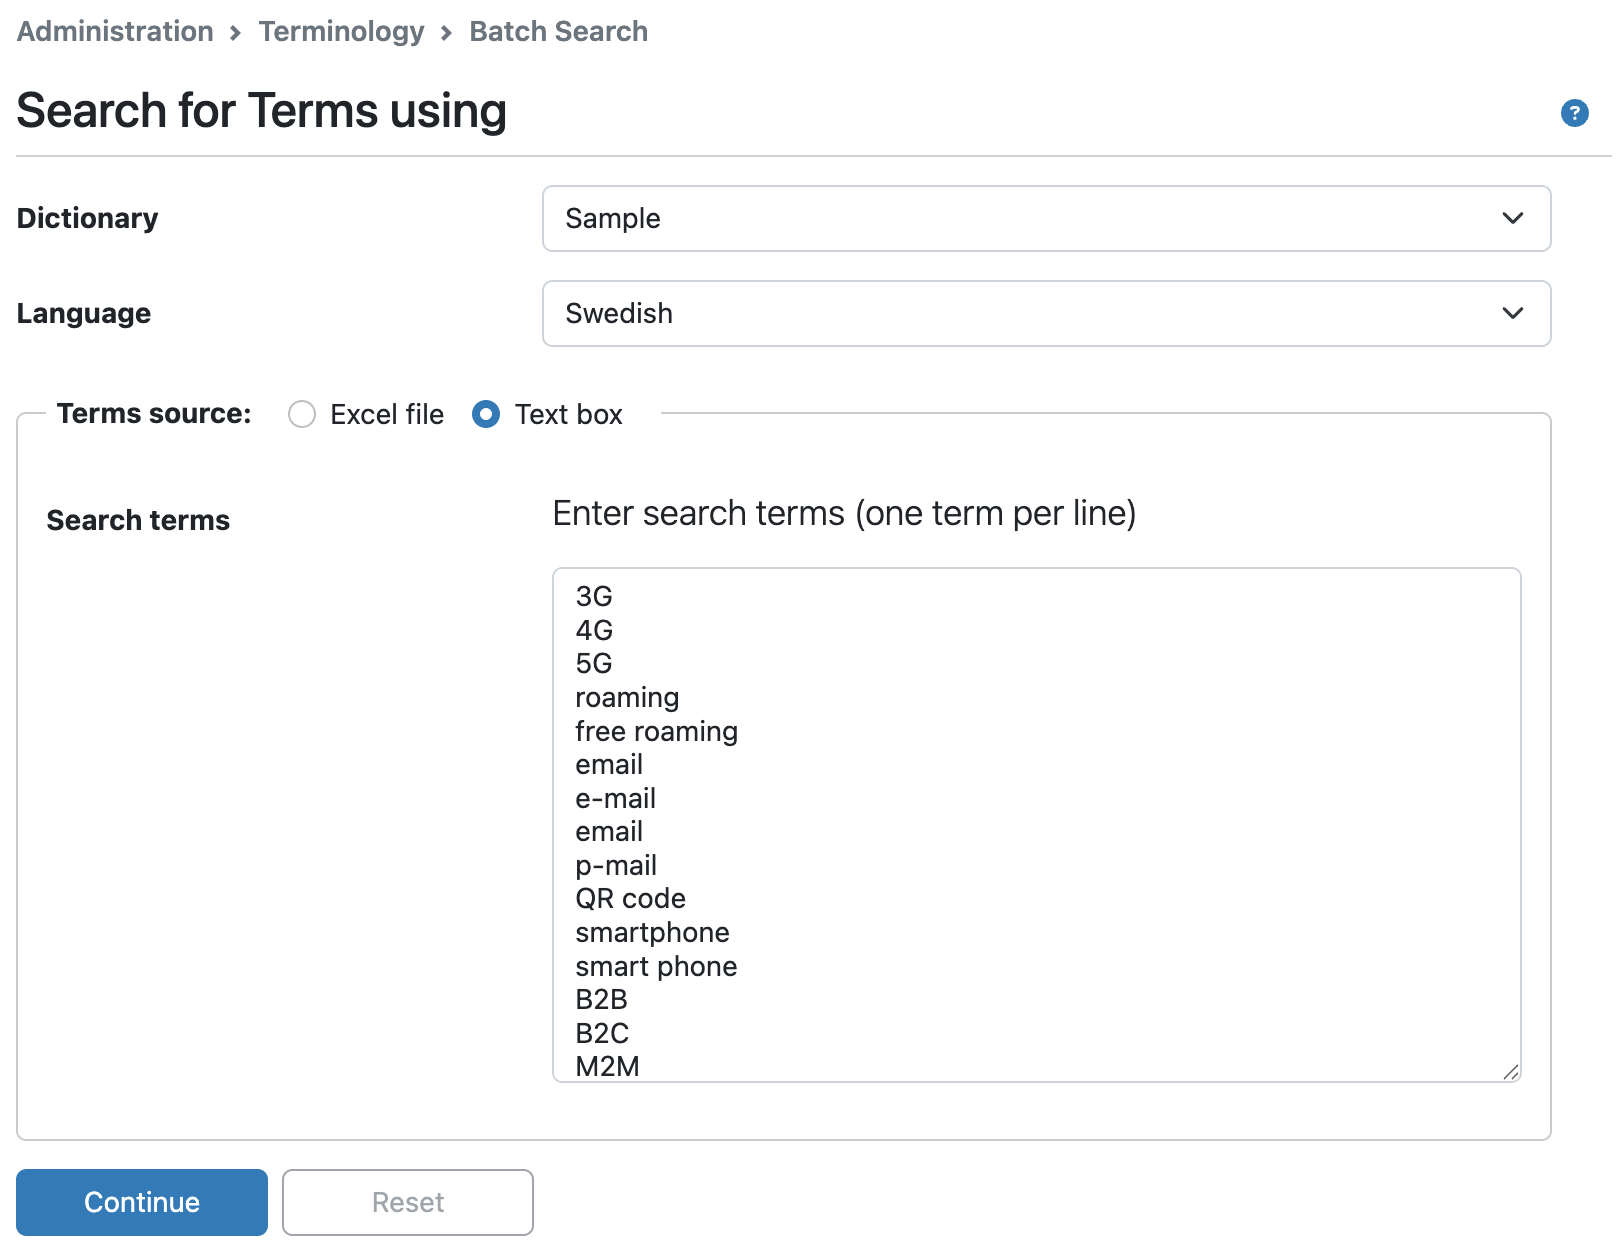Click the 'Search for Terms using' heading

point(262,110)
